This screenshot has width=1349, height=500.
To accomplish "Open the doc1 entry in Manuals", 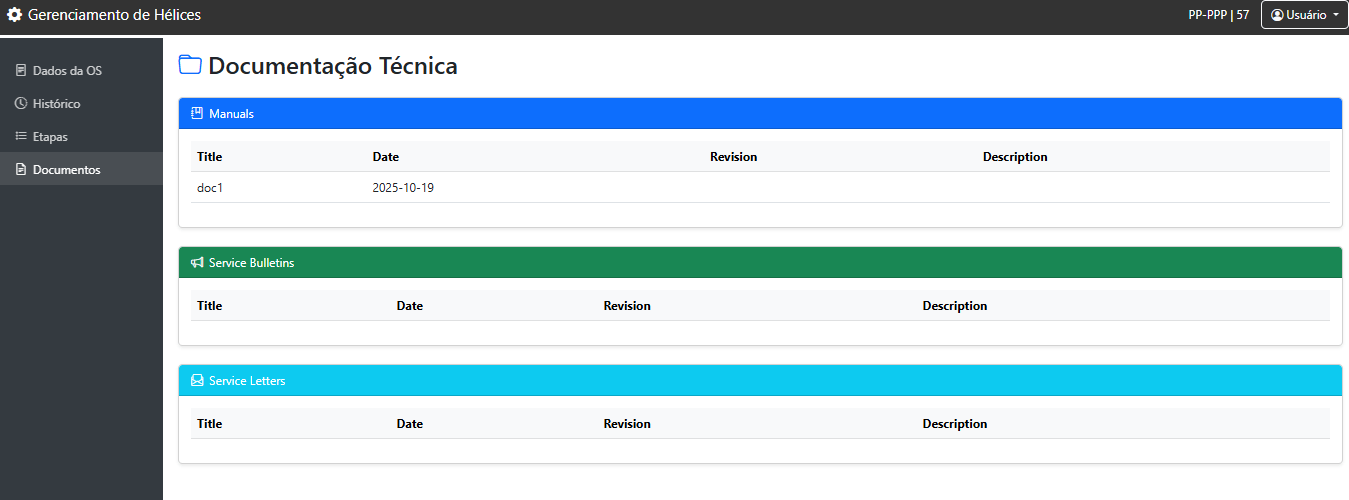I will 209,187.
